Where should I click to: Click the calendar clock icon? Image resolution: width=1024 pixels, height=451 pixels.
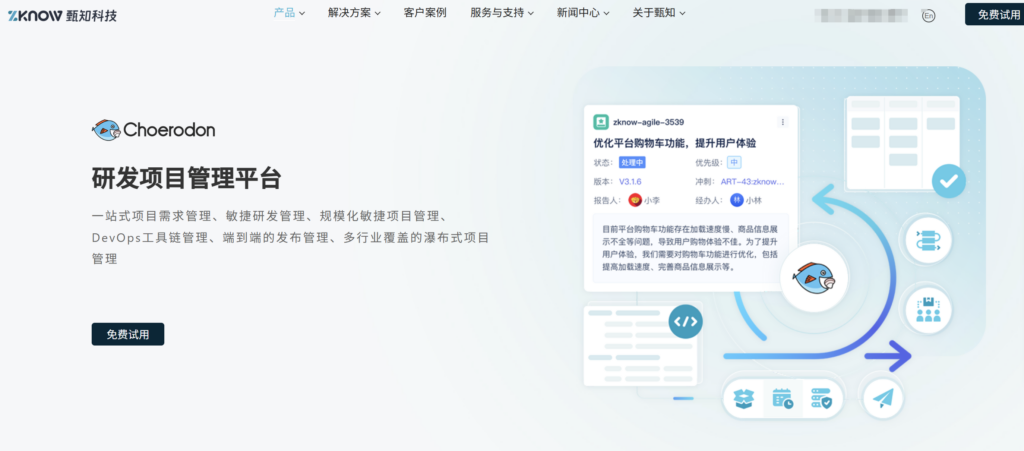pos(782,398)
